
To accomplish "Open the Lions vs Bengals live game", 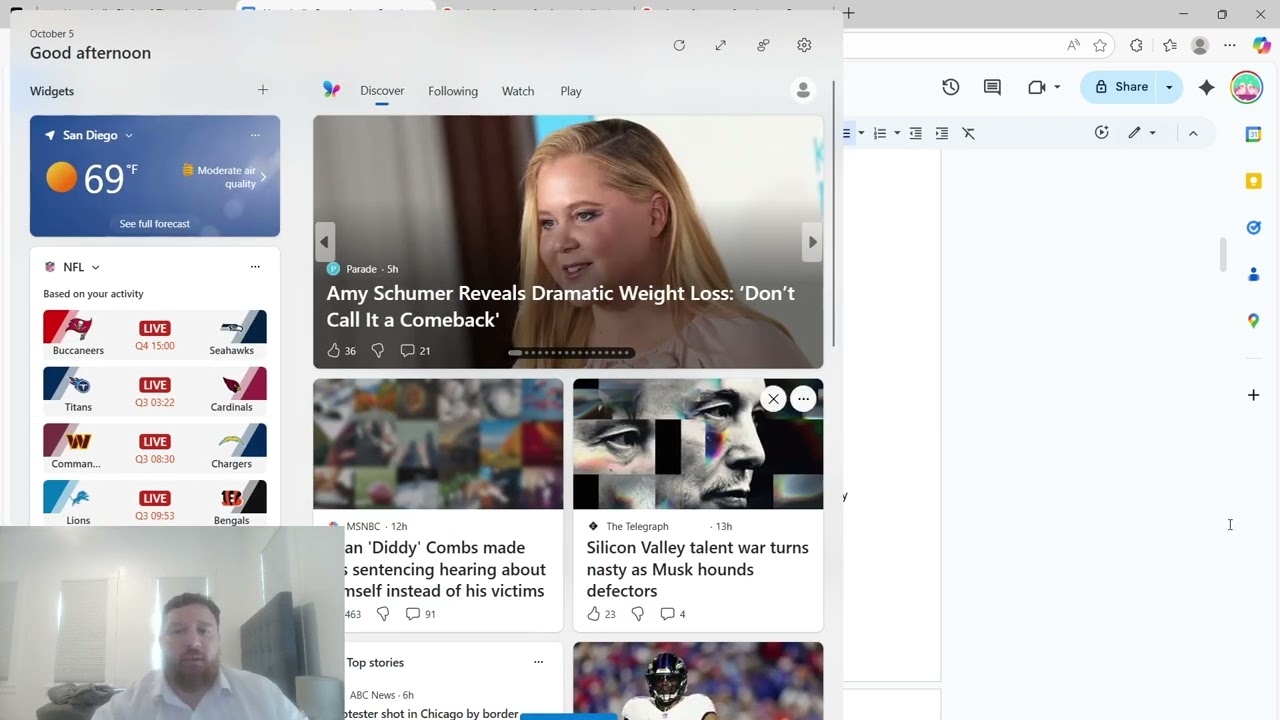I will (155, 504).
